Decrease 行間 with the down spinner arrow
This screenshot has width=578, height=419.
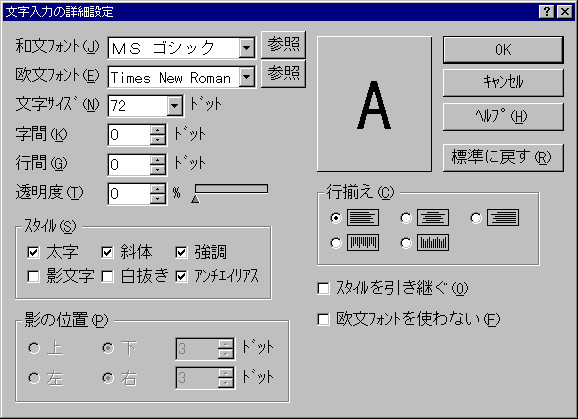pos(157,169)
